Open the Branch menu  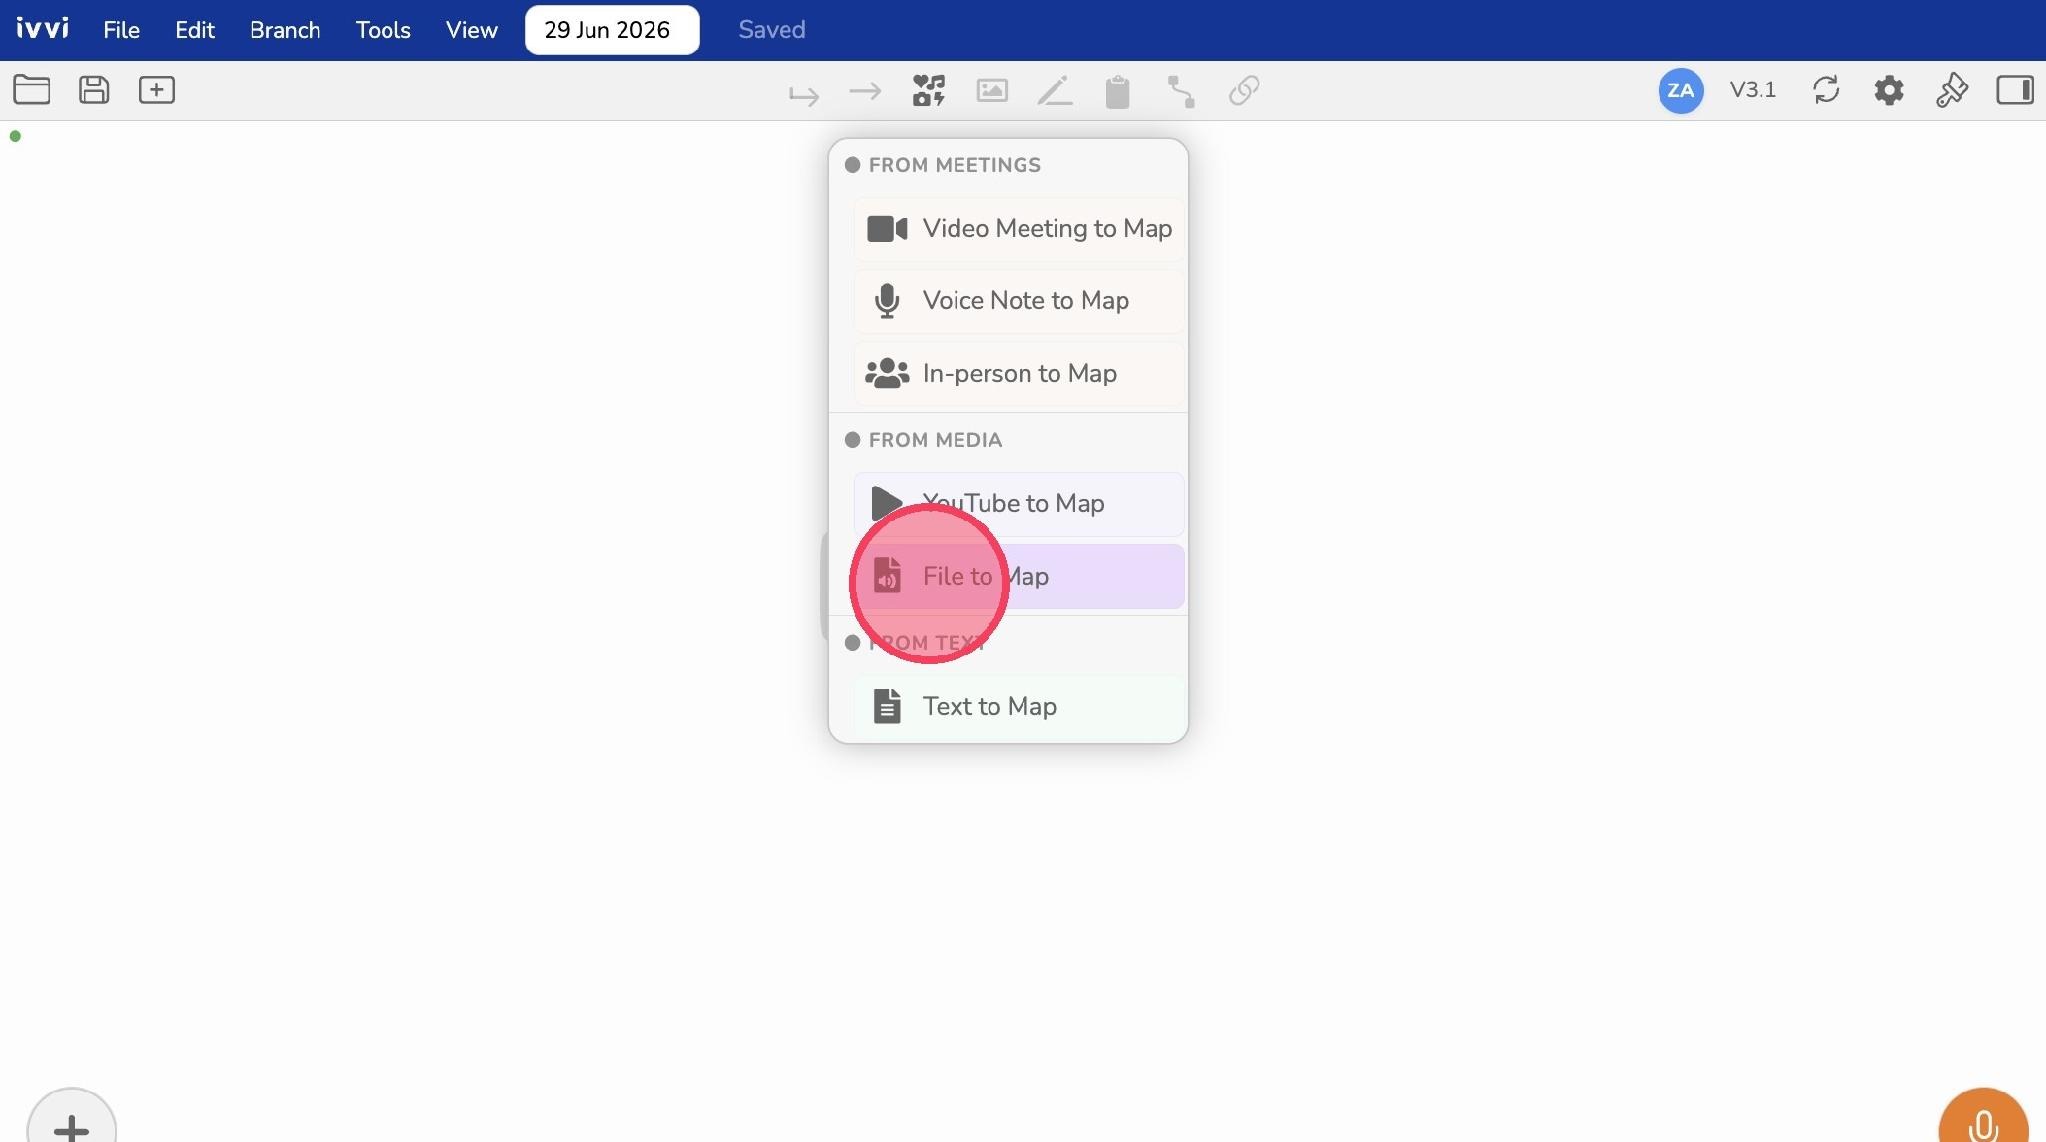point(285,30)
